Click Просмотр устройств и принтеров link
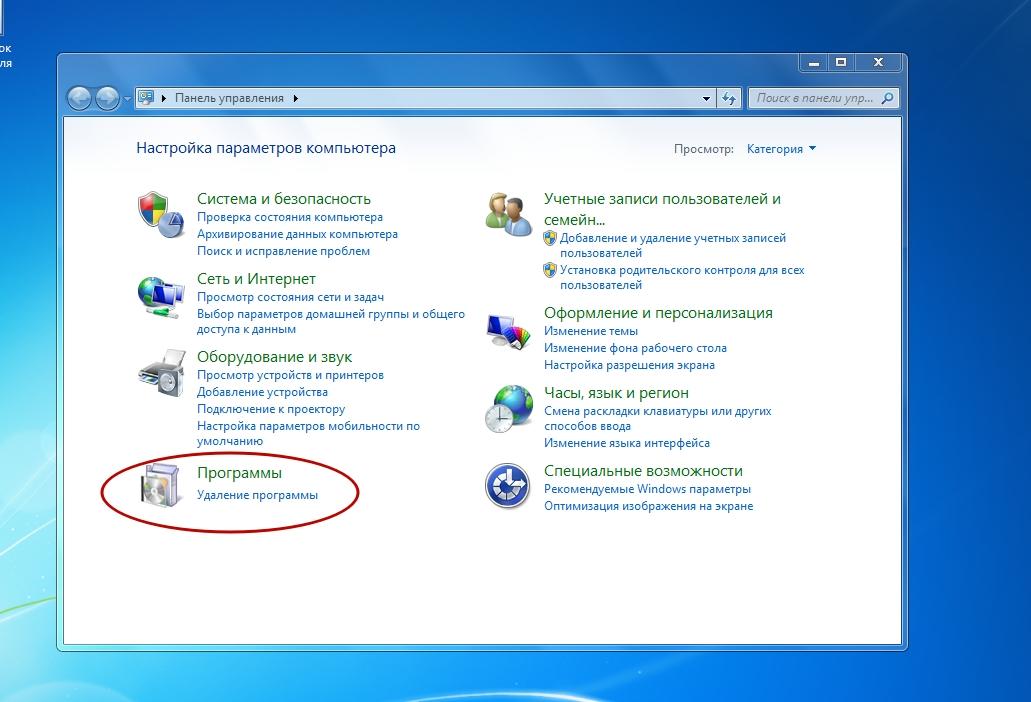 coord(290,375)
